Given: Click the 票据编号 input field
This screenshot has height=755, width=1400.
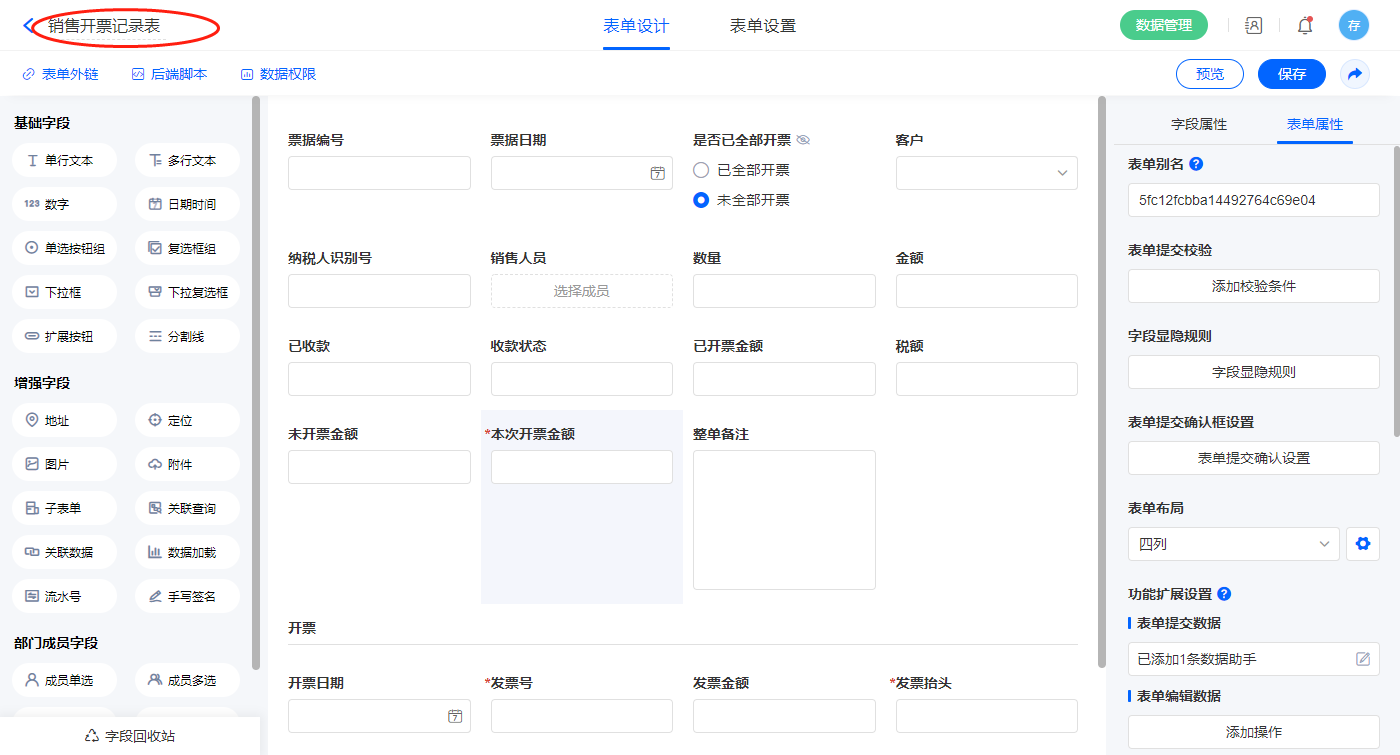Looking at the screenshot, I should 379,173.
